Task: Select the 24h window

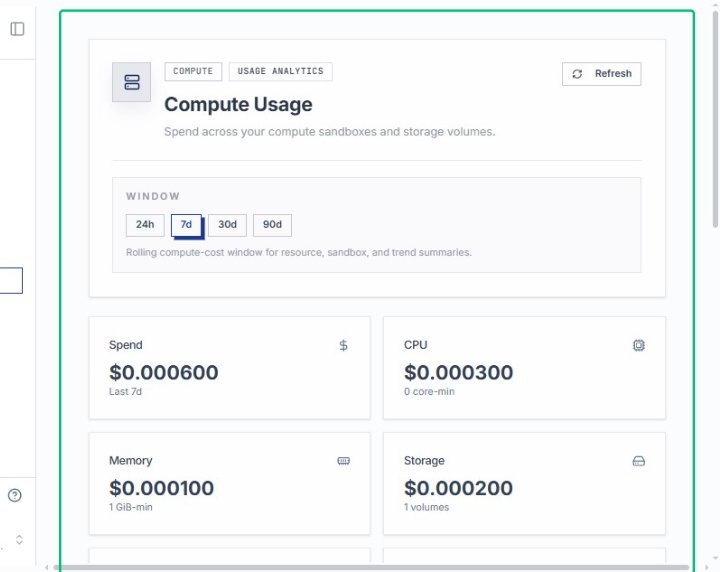Action: coord(145,225)
